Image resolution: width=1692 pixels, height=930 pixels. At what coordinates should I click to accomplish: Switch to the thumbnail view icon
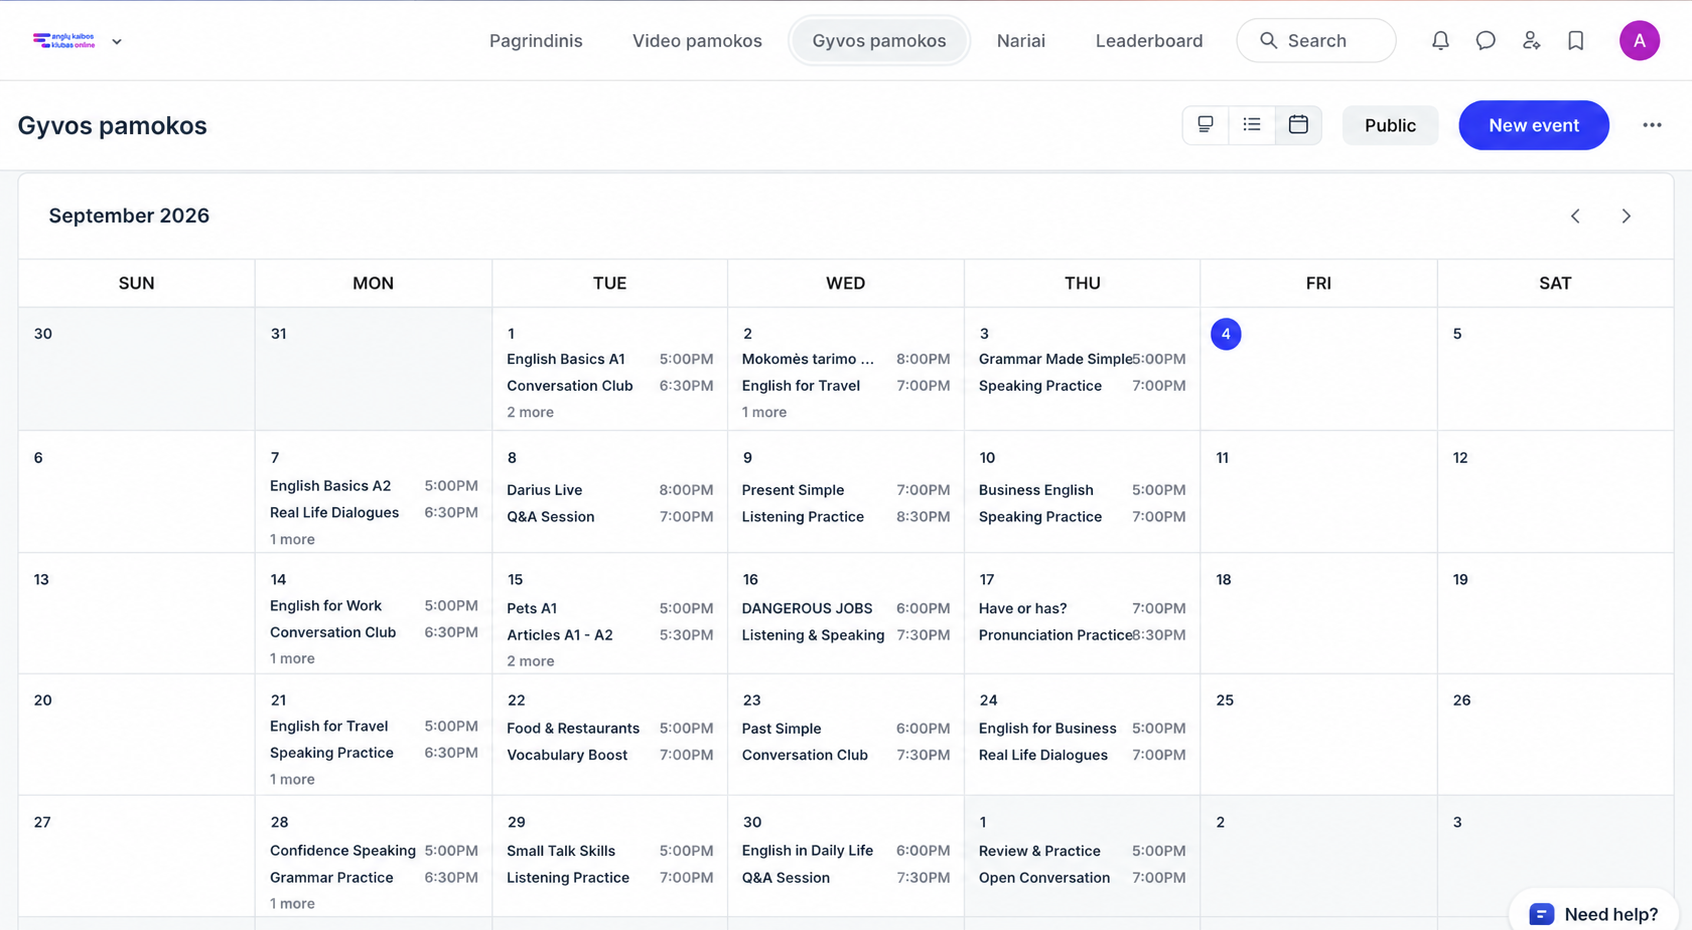(x=1205, y=125)
